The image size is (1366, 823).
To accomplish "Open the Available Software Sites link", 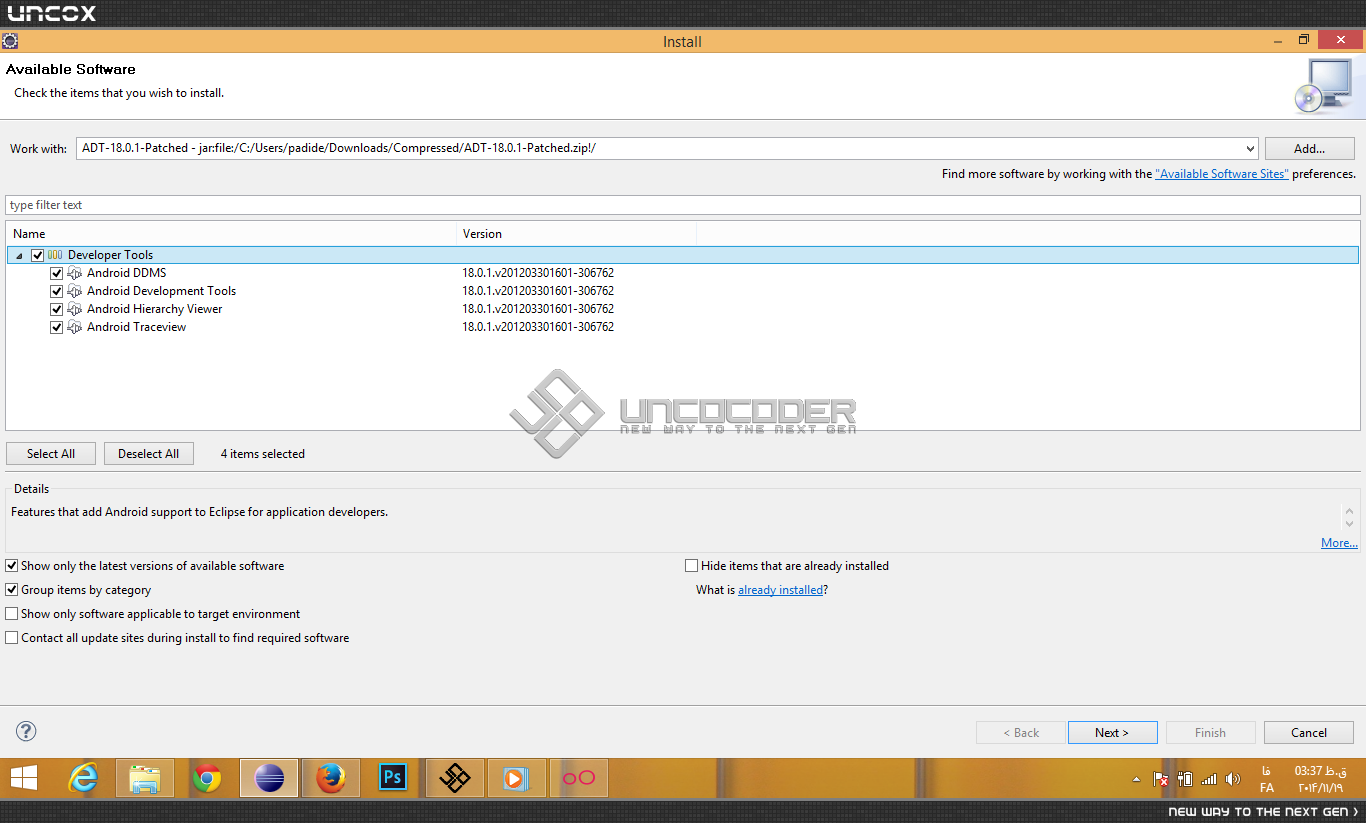I will (1222, 174).
